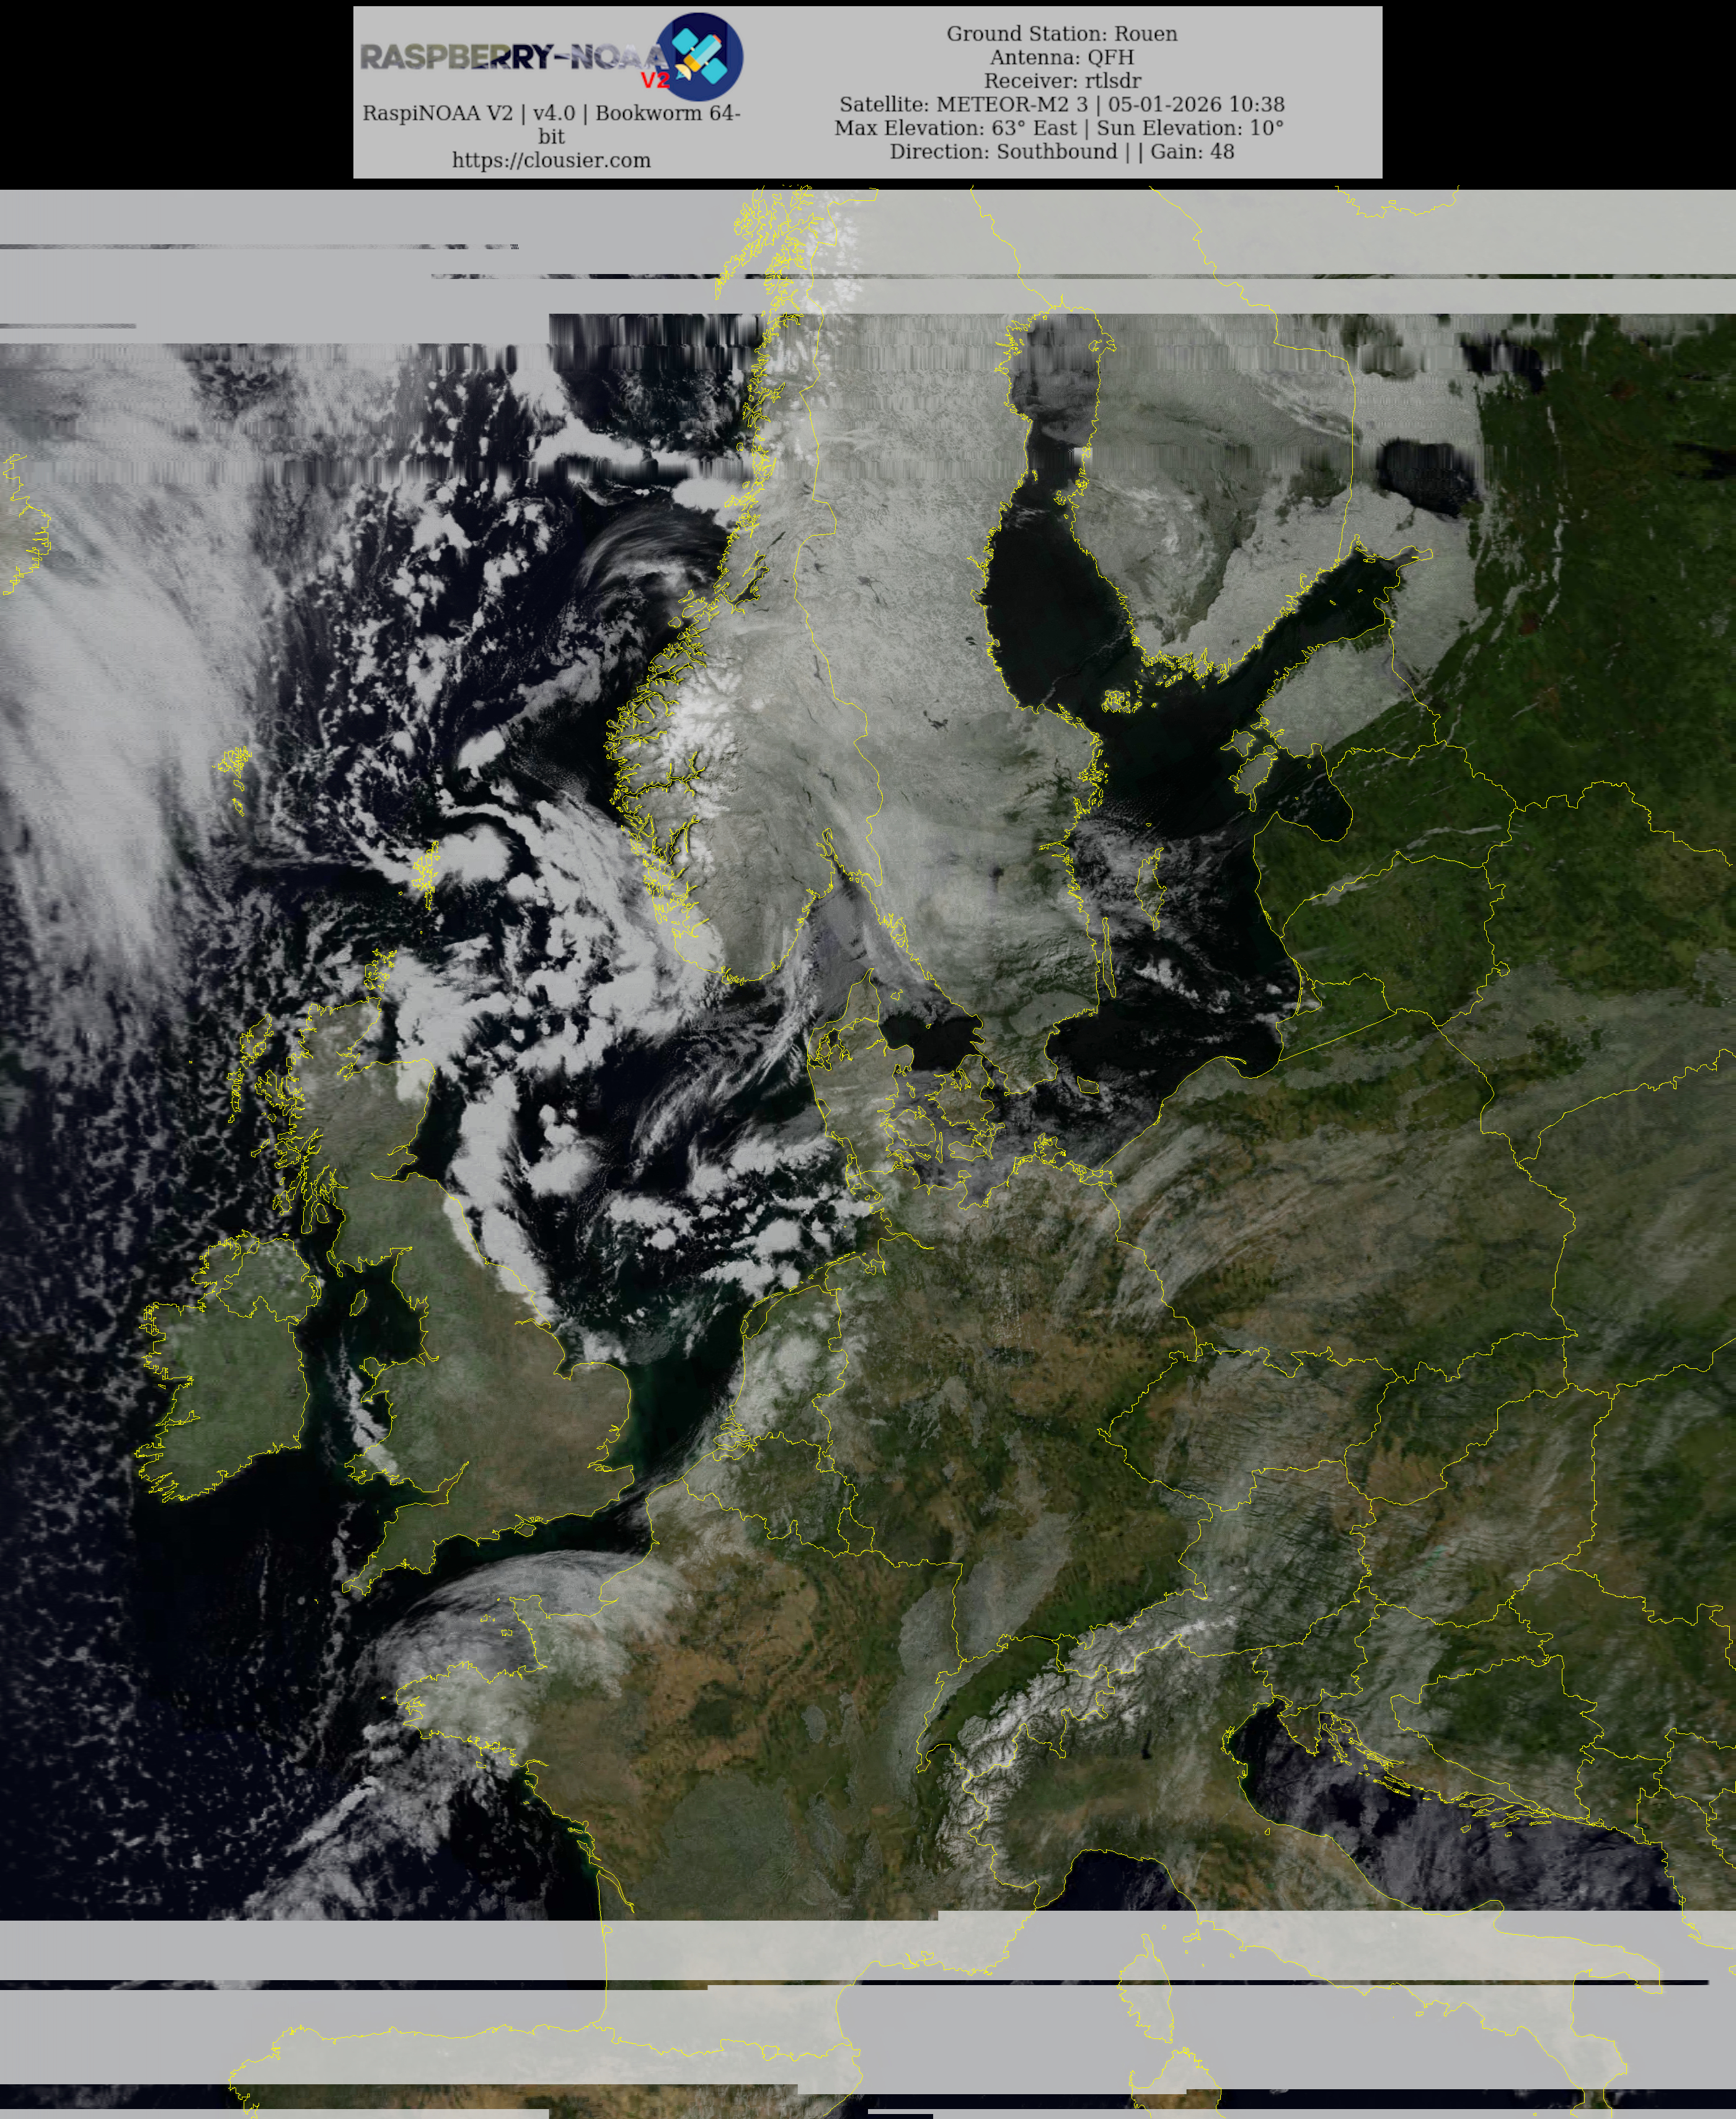Click the Direction: Southbound Gain line
Viewport: 1736px width, 2119px height.
[x=1061, y=152]
